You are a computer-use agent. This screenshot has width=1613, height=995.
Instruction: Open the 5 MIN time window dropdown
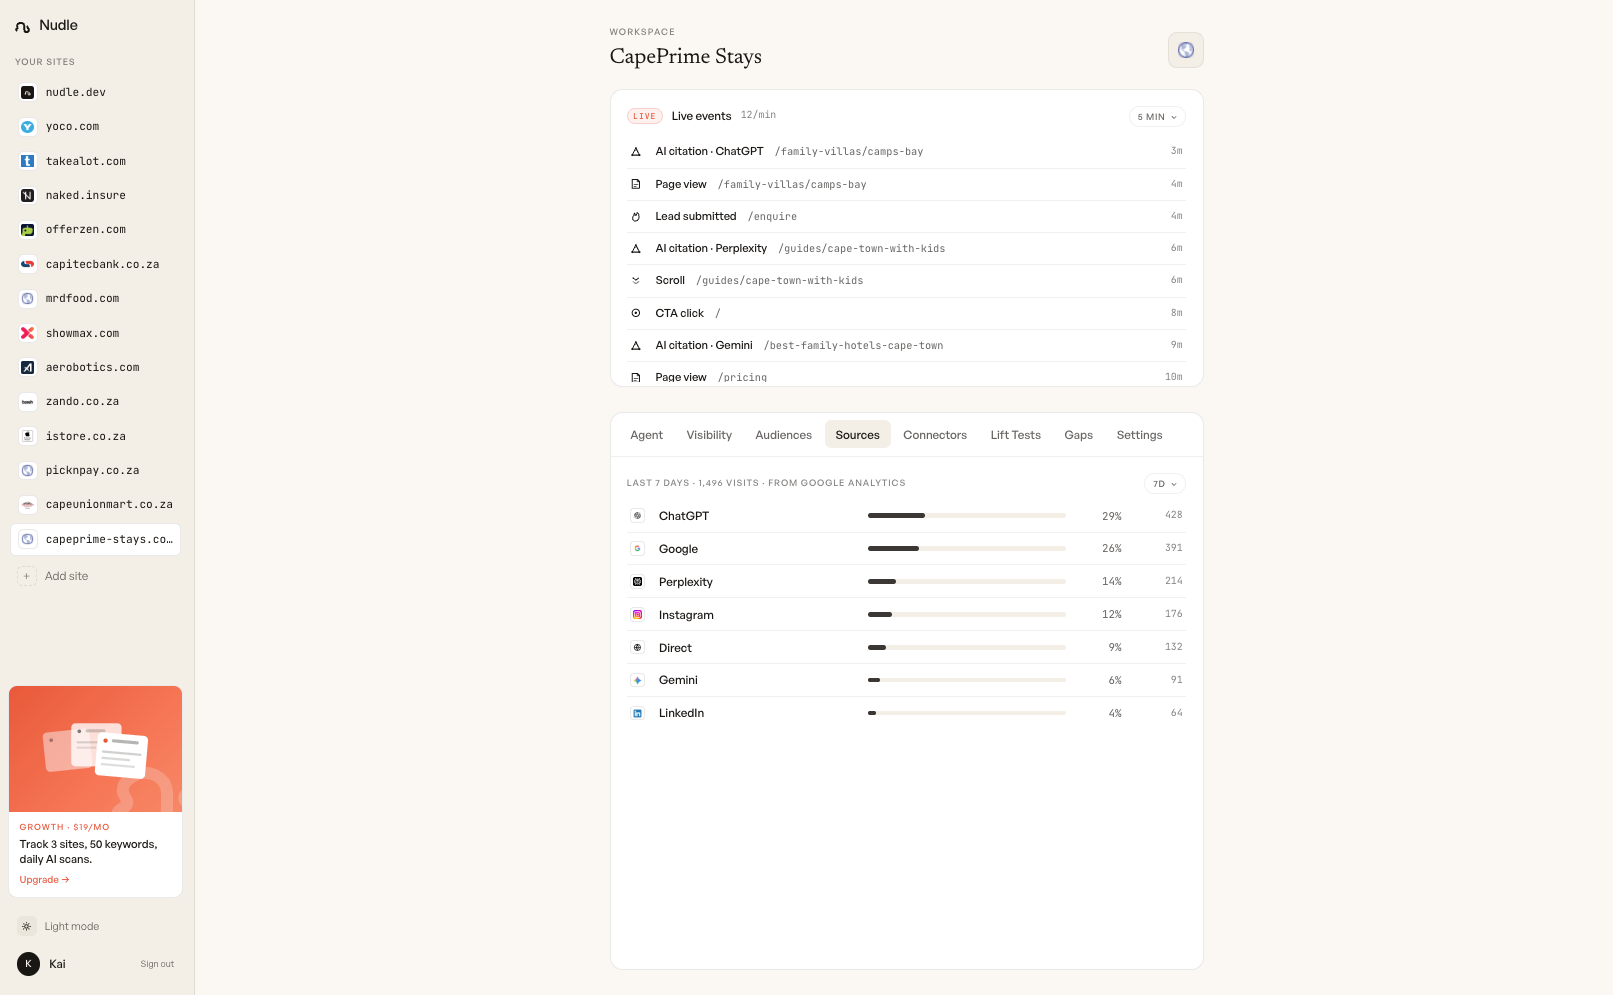click(x=1157, y=117)
